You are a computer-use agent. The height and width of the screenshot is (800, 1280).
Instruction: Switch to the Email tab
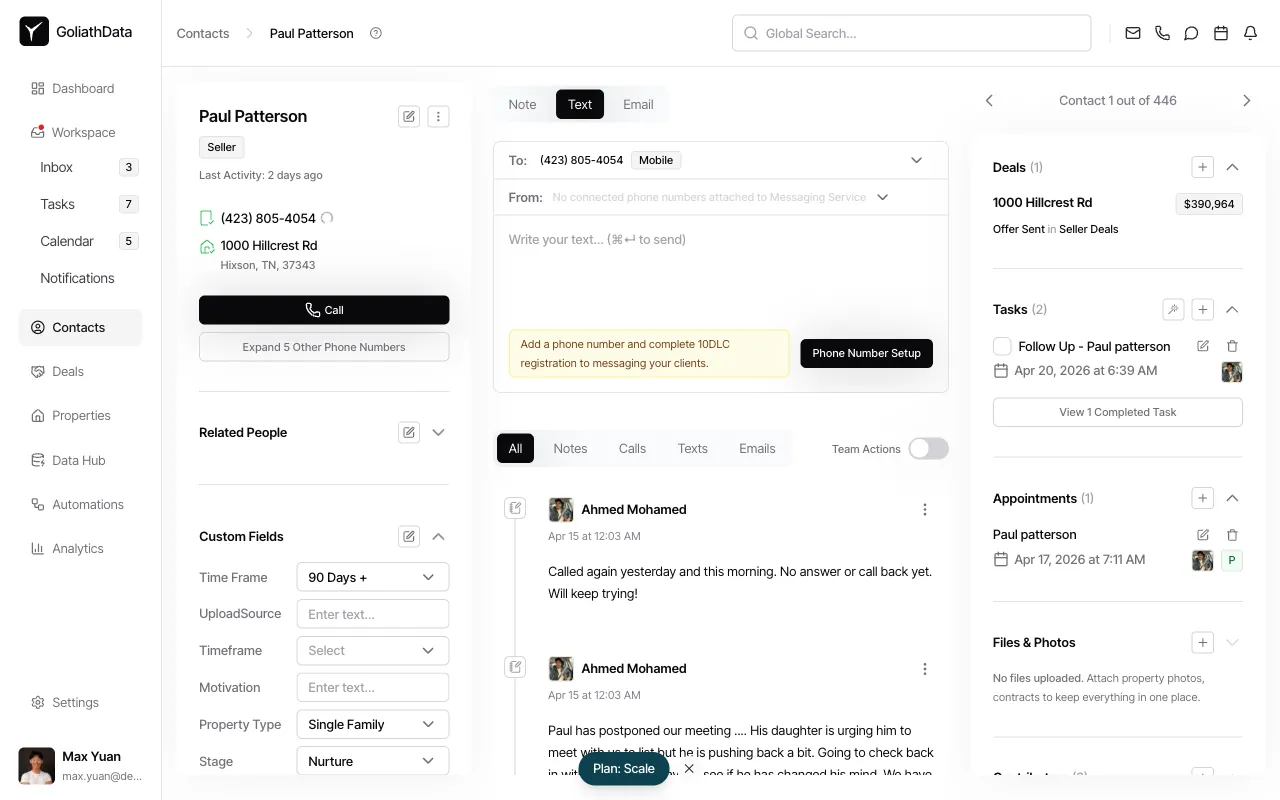click(638, 104)
